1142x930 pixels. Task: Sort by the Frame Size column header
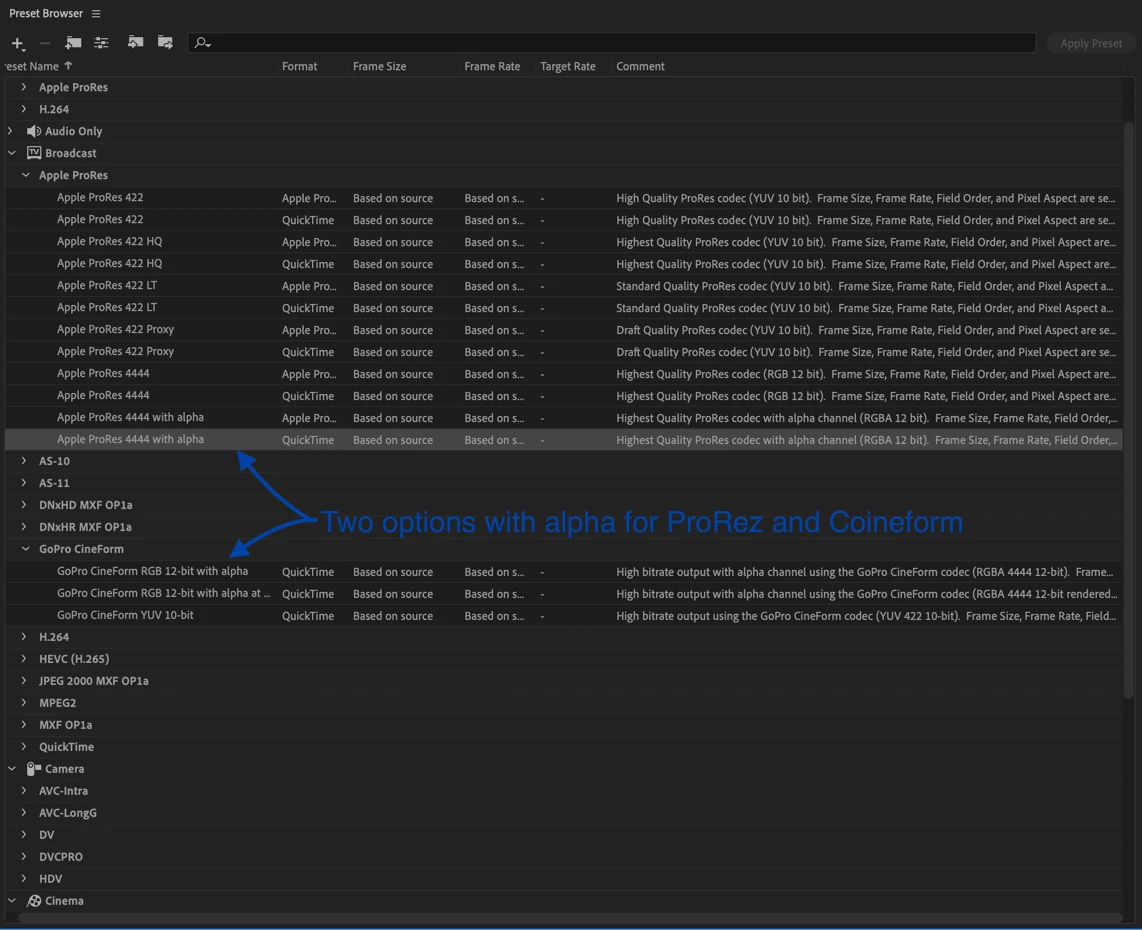coord(379,66)
